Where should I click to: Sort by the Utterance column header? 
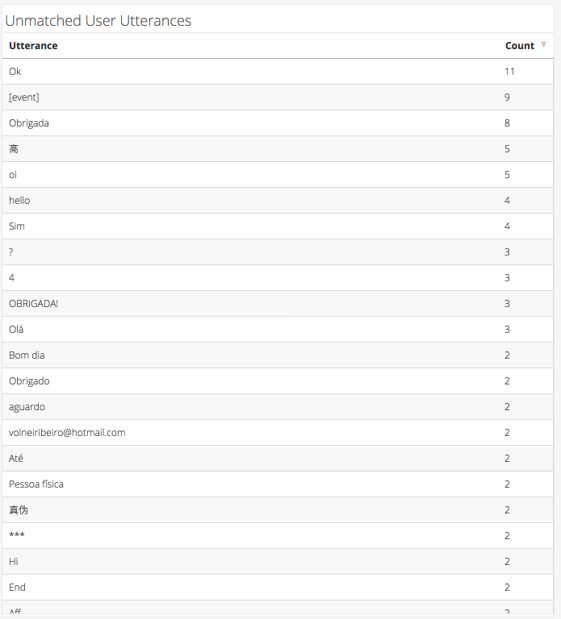pos(33,46)
